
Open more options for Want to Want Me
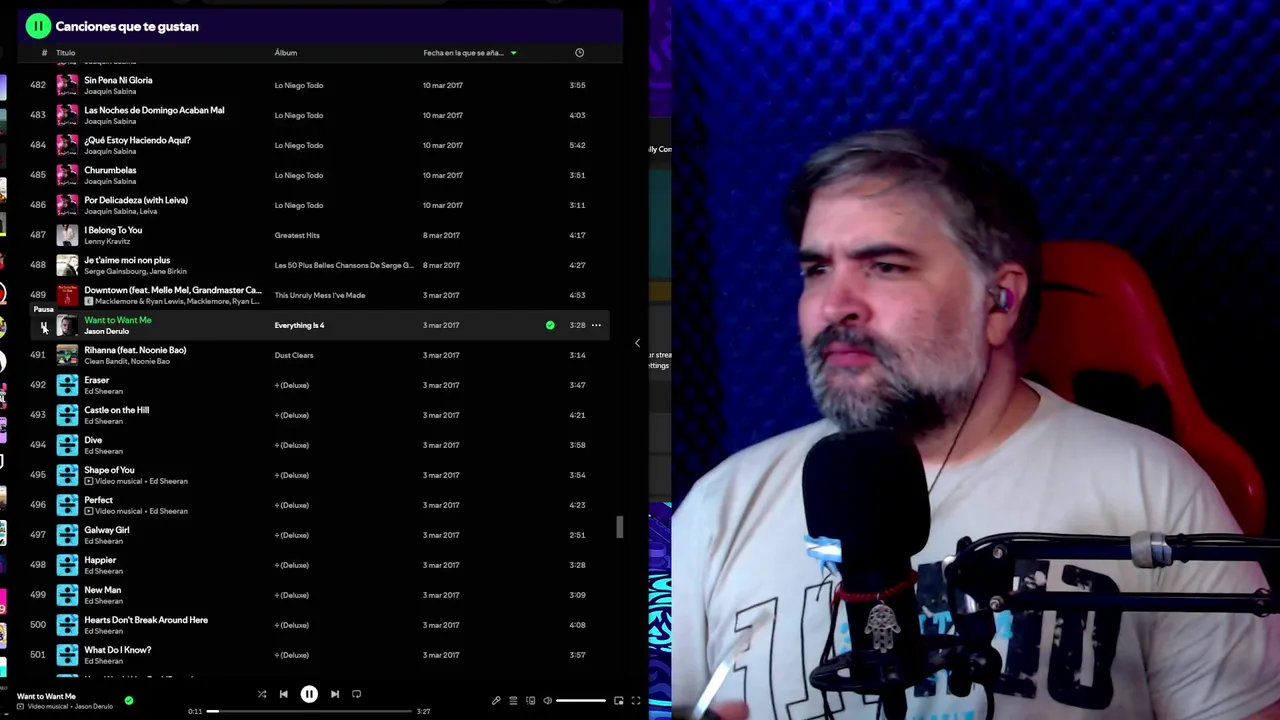[596, 325]
